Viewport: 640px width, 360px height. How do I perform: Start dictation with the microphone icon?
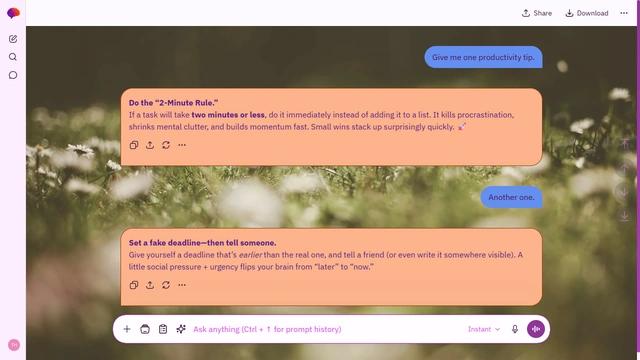[515, 329]
